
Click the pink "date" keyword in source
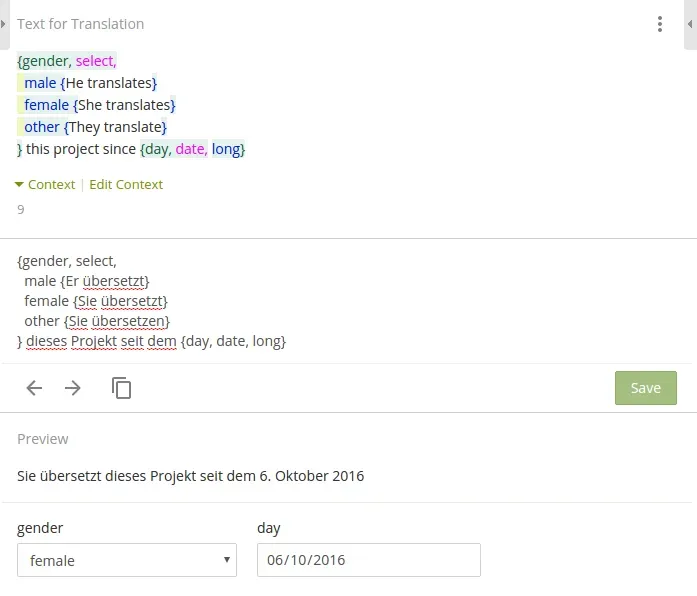[190, 149]
